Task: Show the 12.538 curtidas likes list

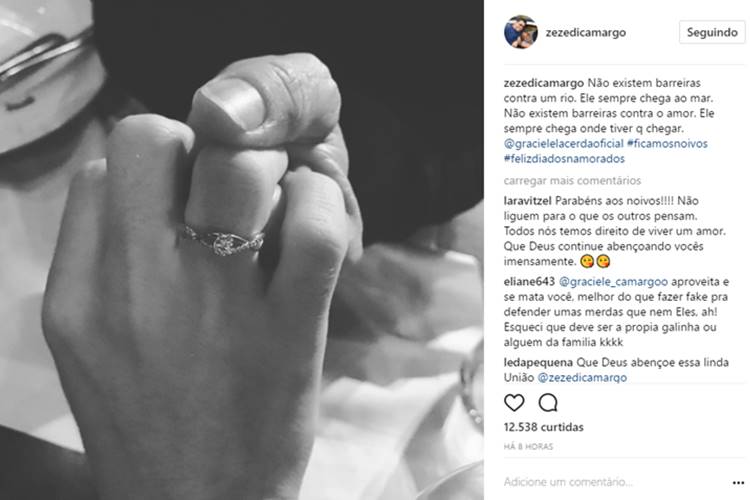Action: (x=543, y=427)
